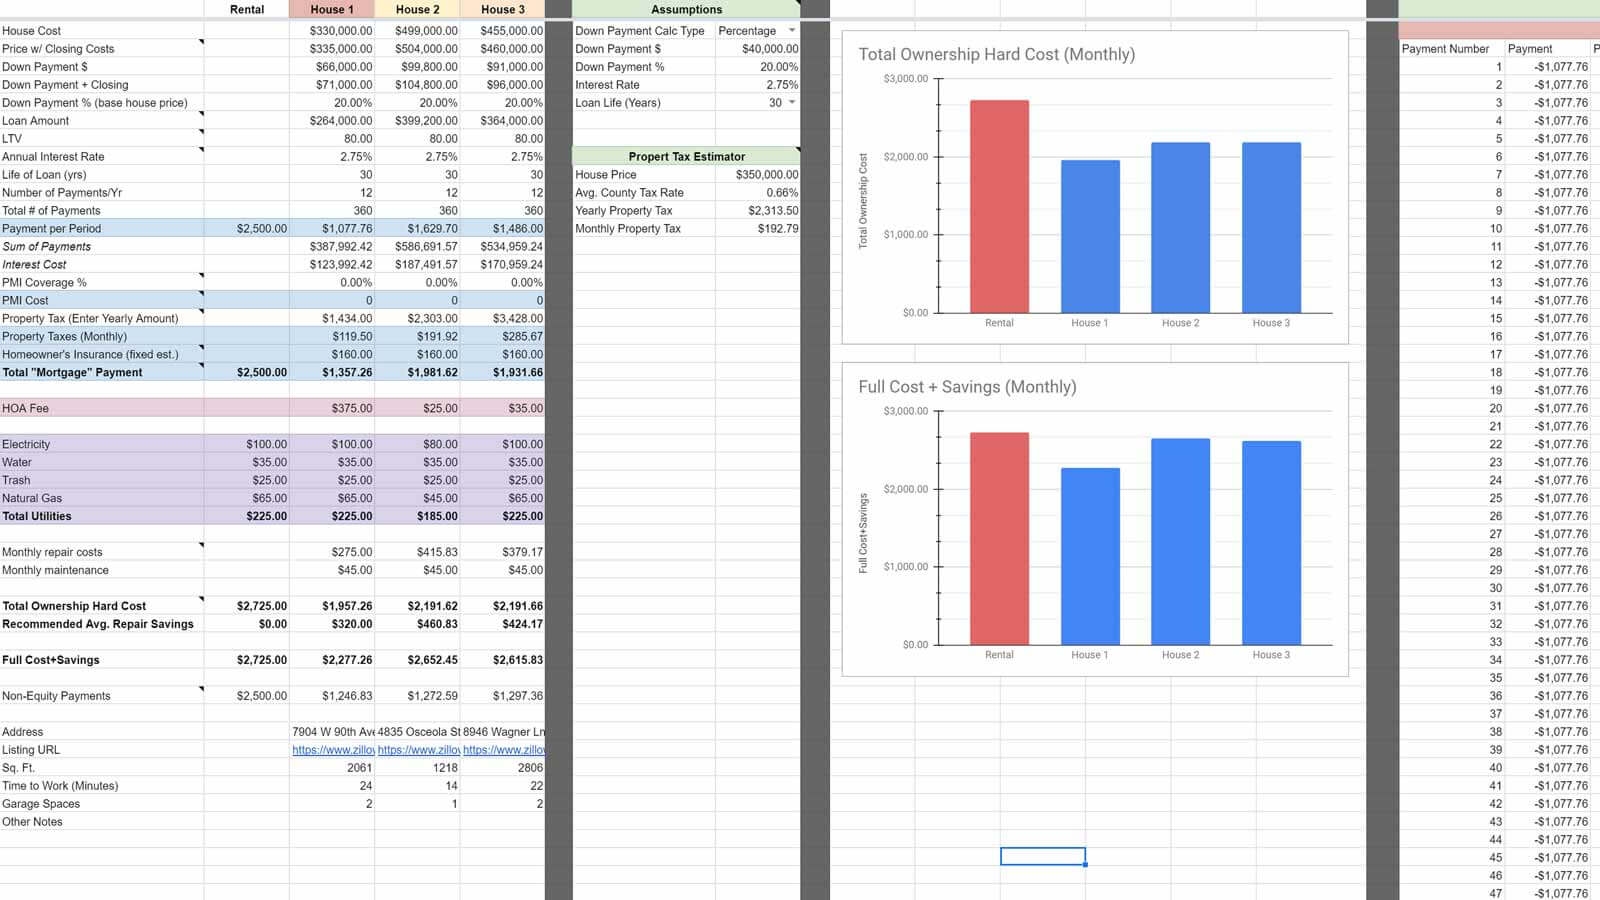
Task: Select the Rental column header cell
Action: coord(247,9)
